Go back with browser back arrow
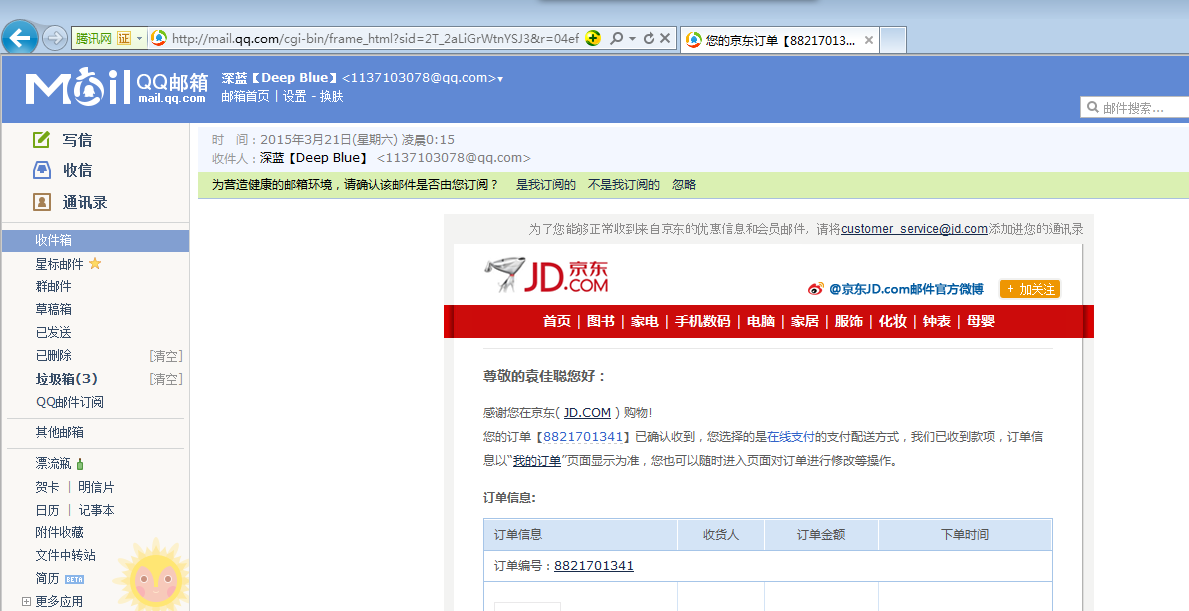 click(20, 37)
